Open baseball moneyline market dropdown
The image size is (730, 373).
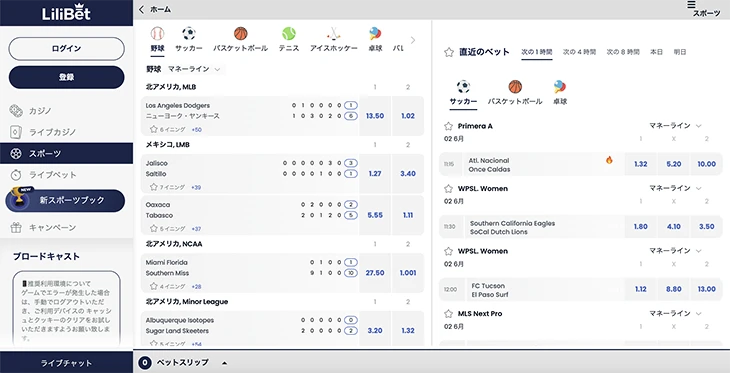(194, 69)
